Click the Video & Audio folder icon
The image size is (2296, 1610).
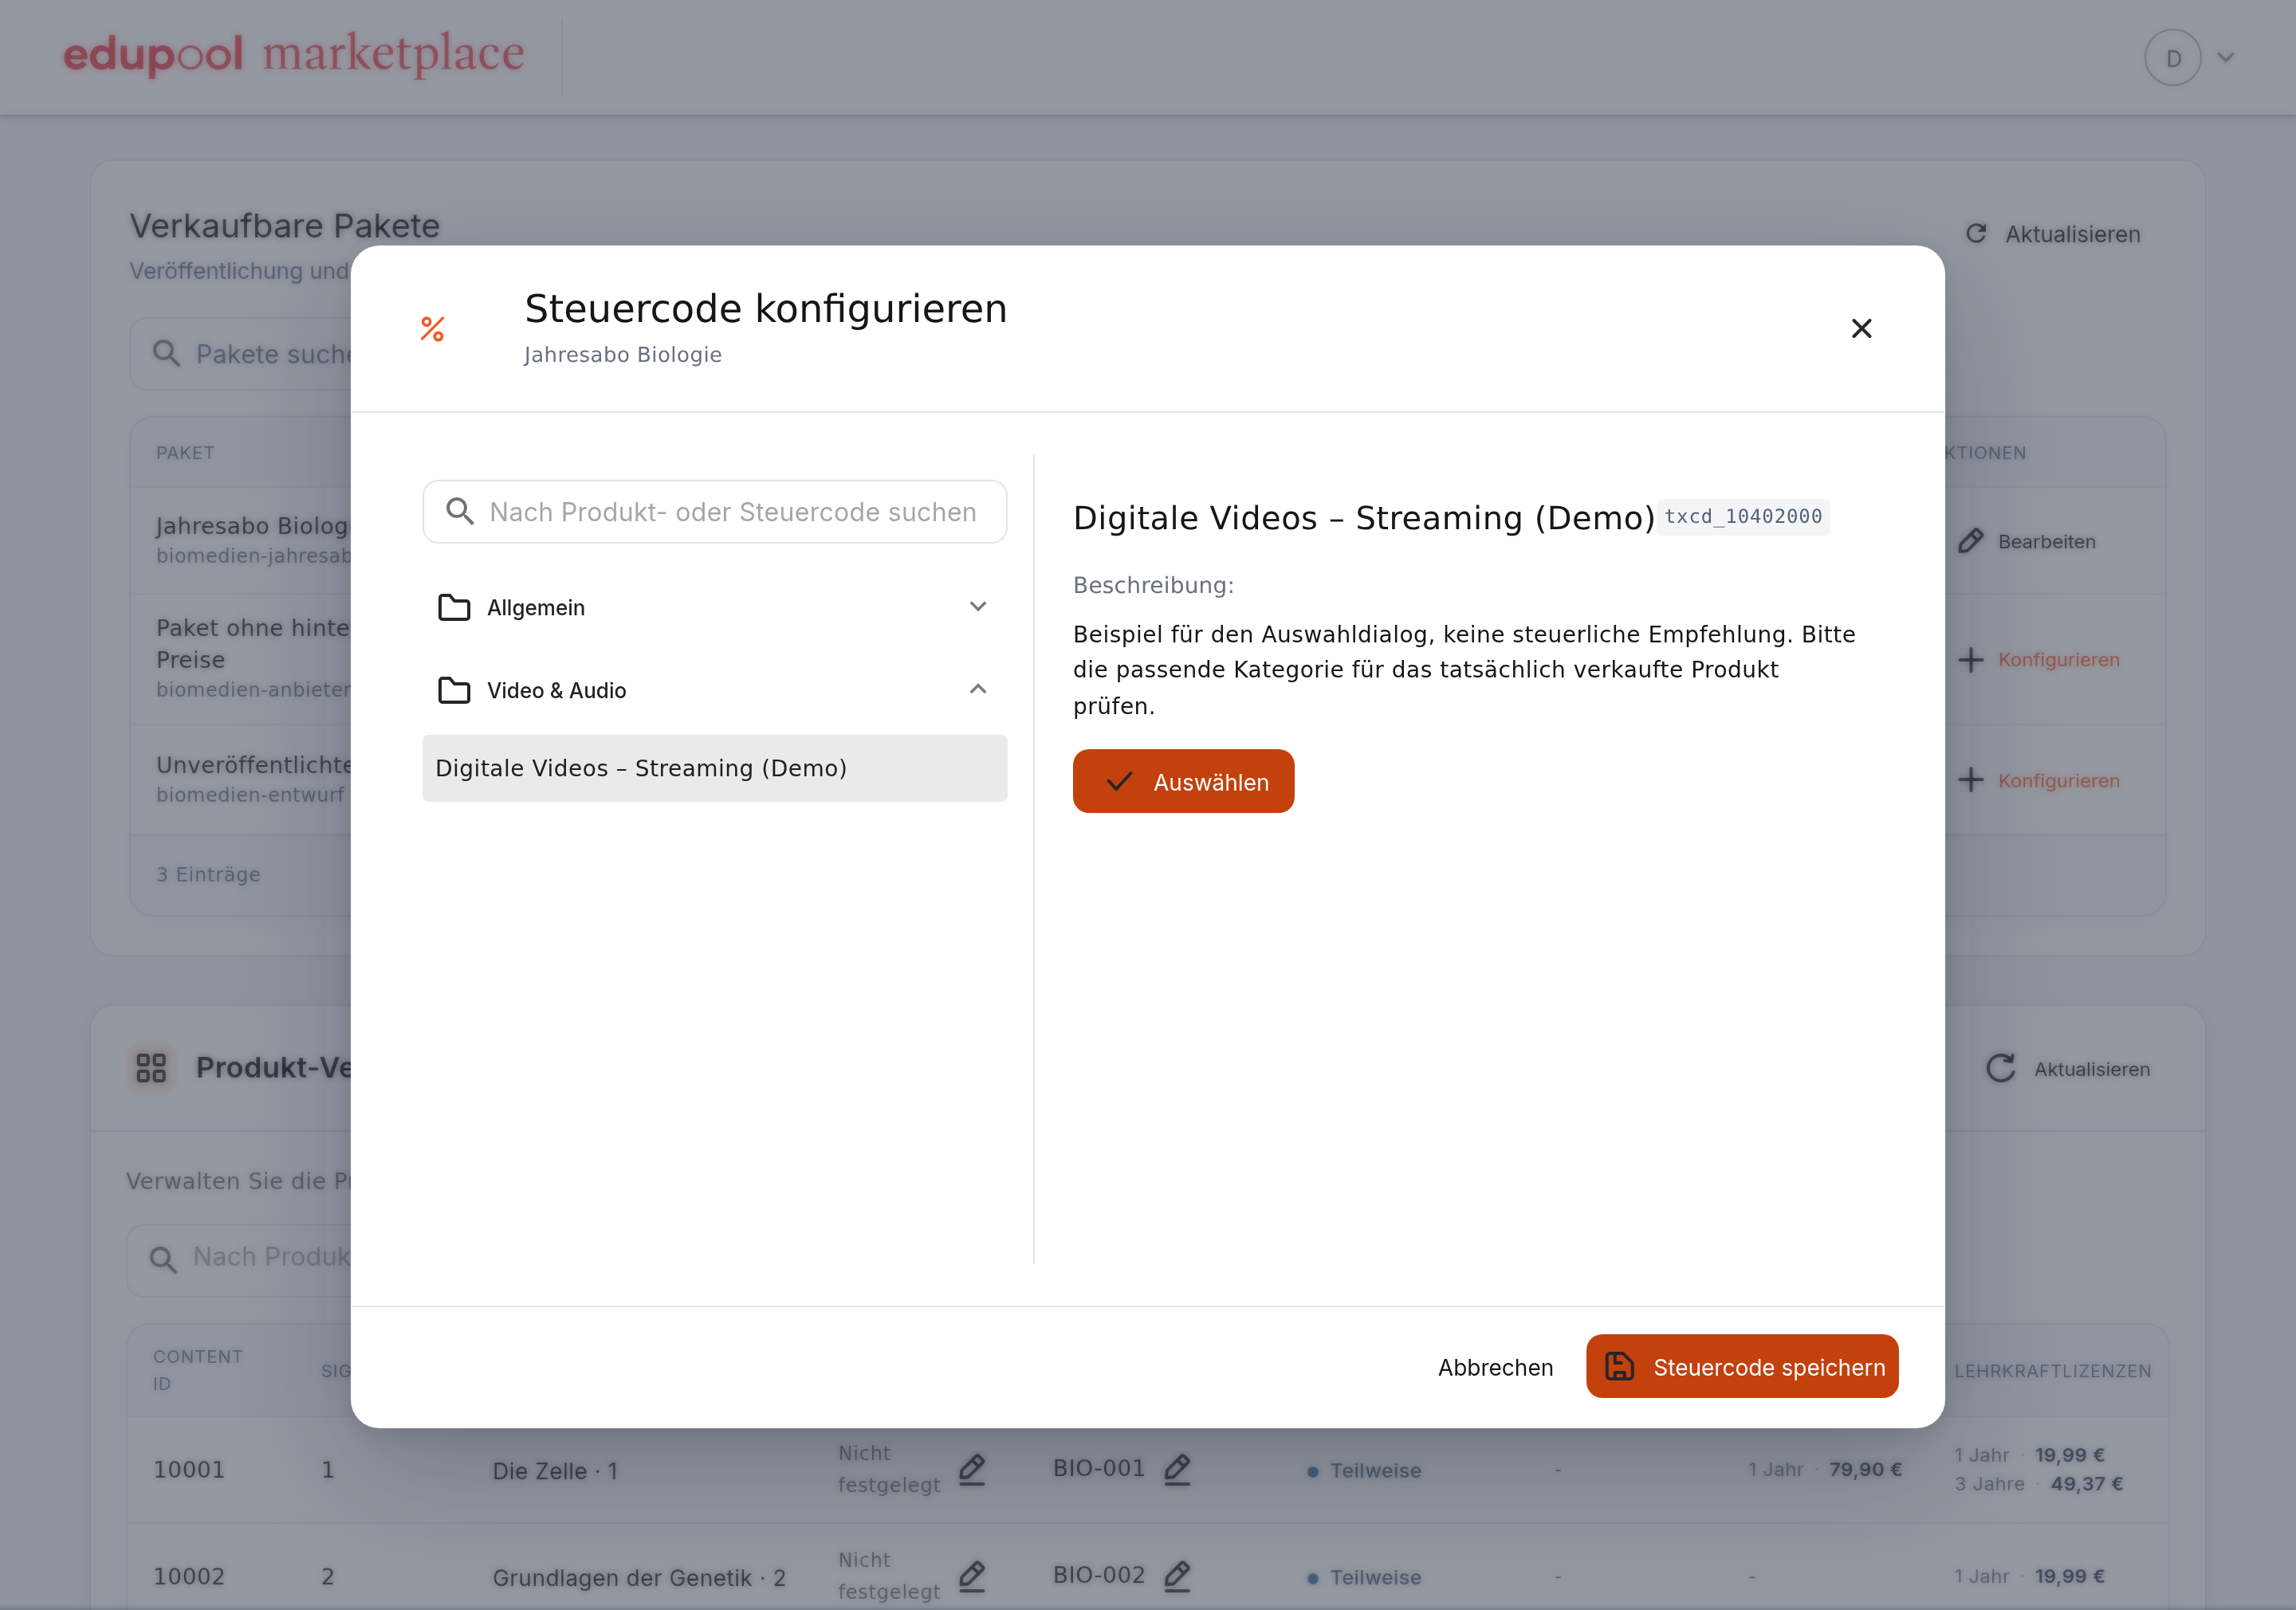tap(454, 690)
